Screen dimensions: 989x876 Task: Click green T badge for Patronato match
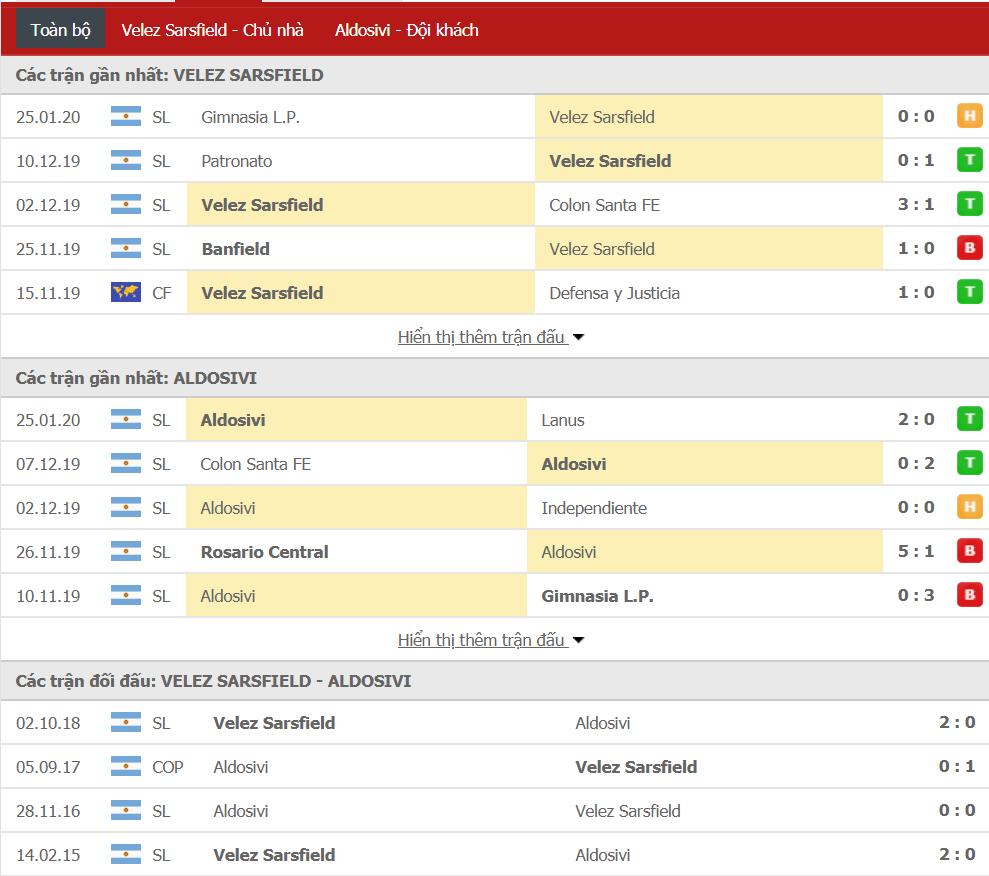[969, 160]
